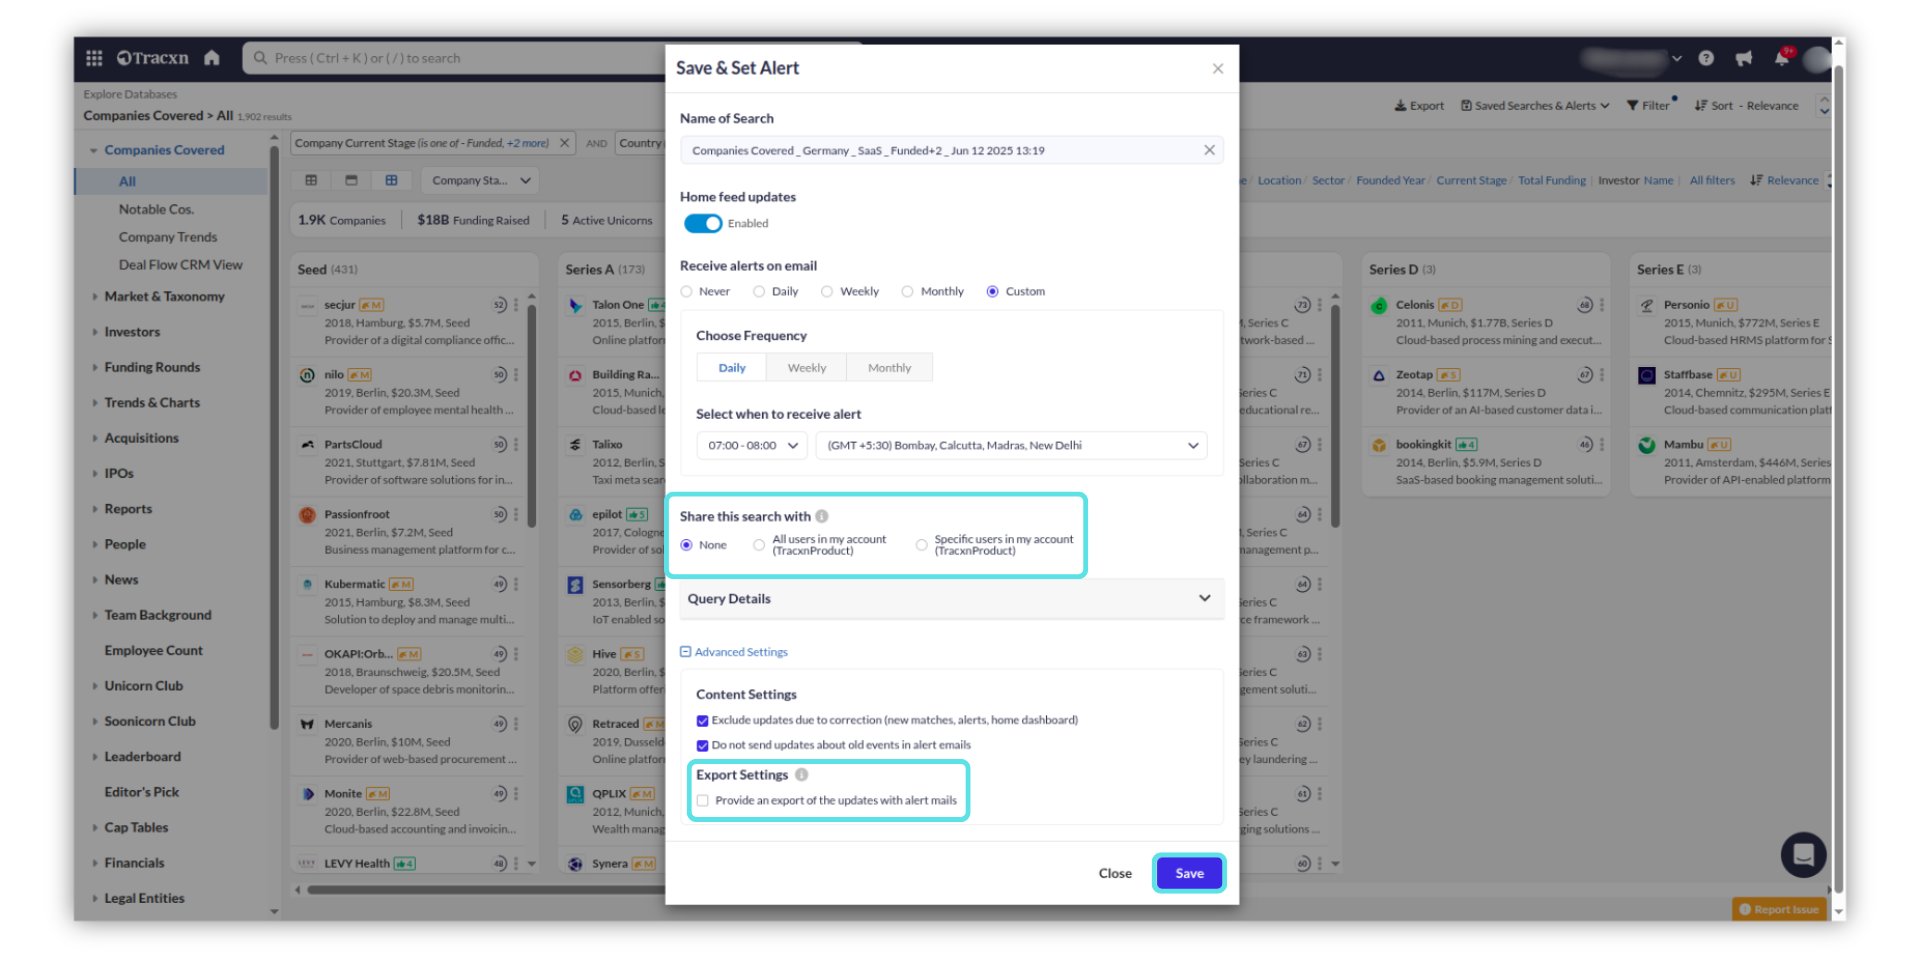Uncheck Exclude updates due to correction

point(702,721)
